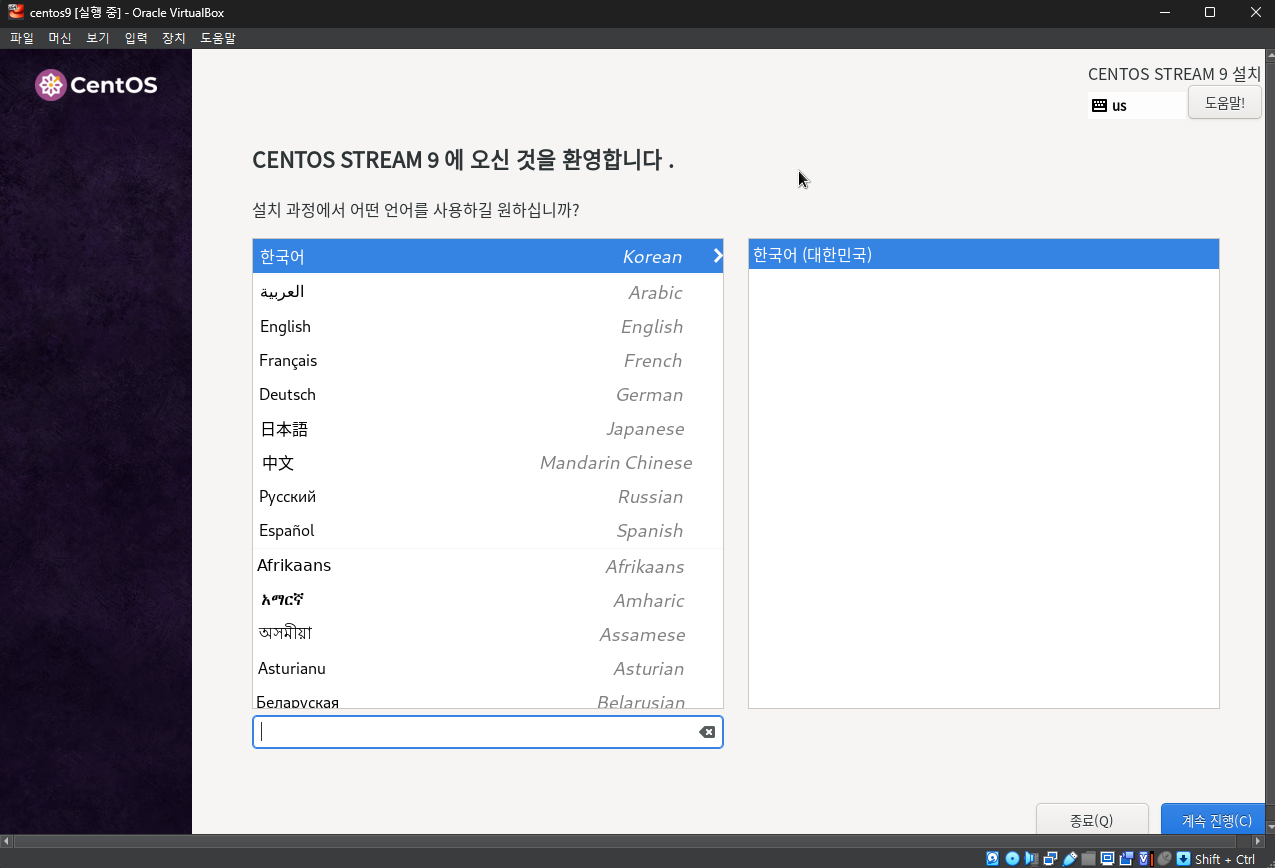The height and width of the screenshot is (868, 1275).
Task: Click the optical disc status icon
Action: [1012, 858]
